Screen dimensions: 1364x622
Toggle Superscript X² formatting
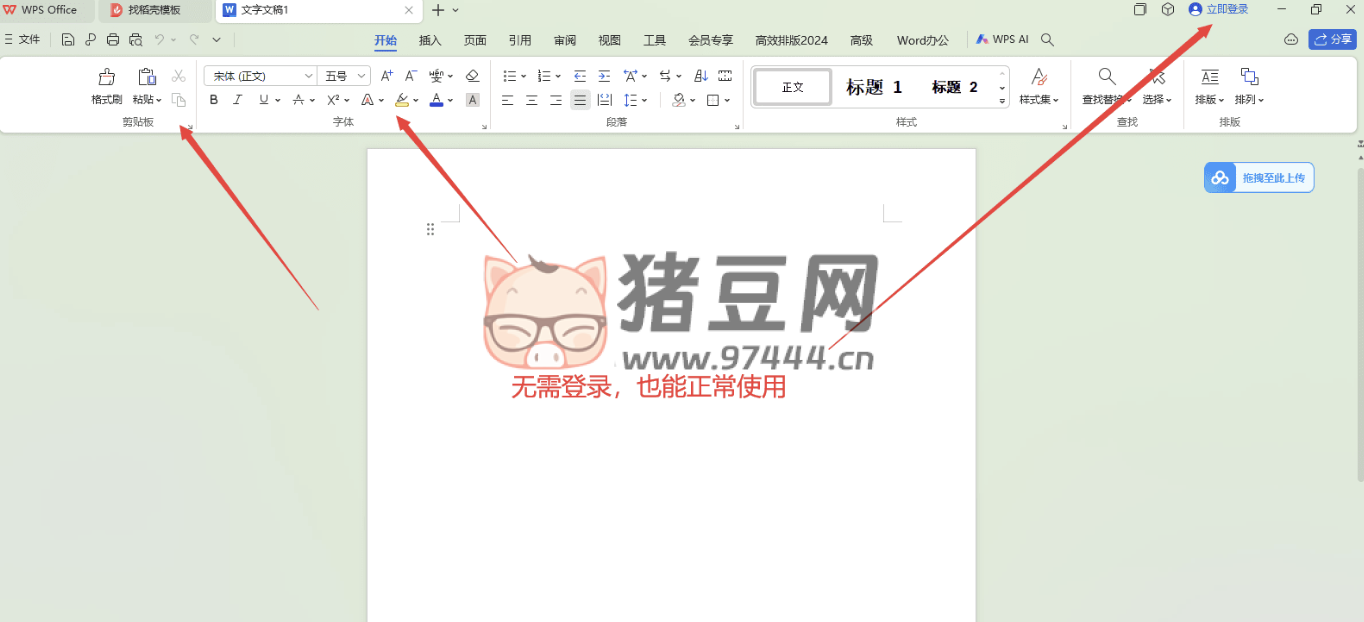pyautogui.click(x=333, y=100)
